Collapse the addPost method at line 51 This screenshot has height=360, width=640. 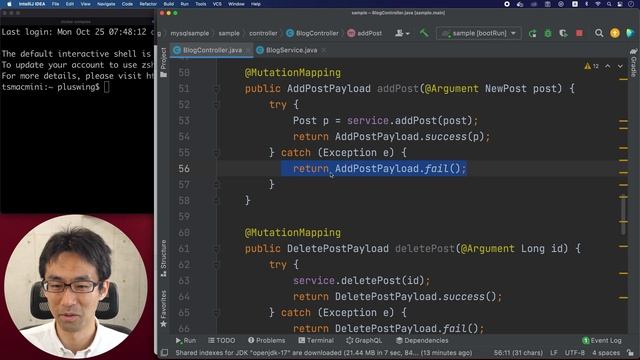217,89
